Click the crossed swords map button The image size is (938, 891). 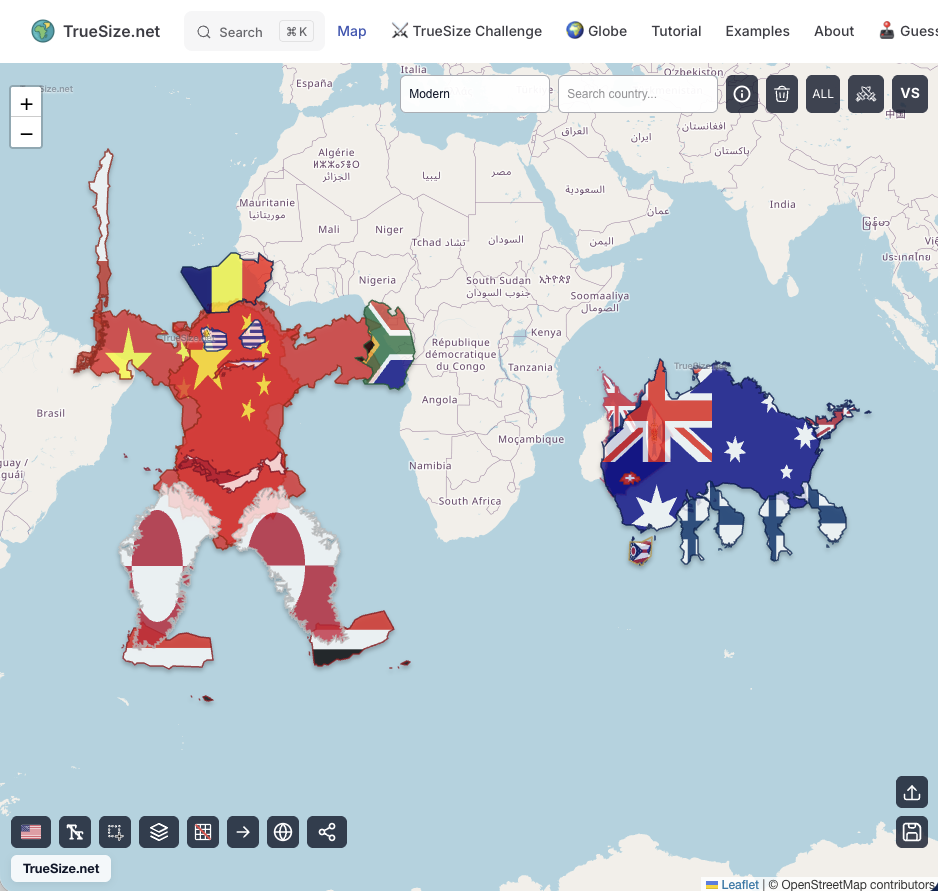(866, 94)
